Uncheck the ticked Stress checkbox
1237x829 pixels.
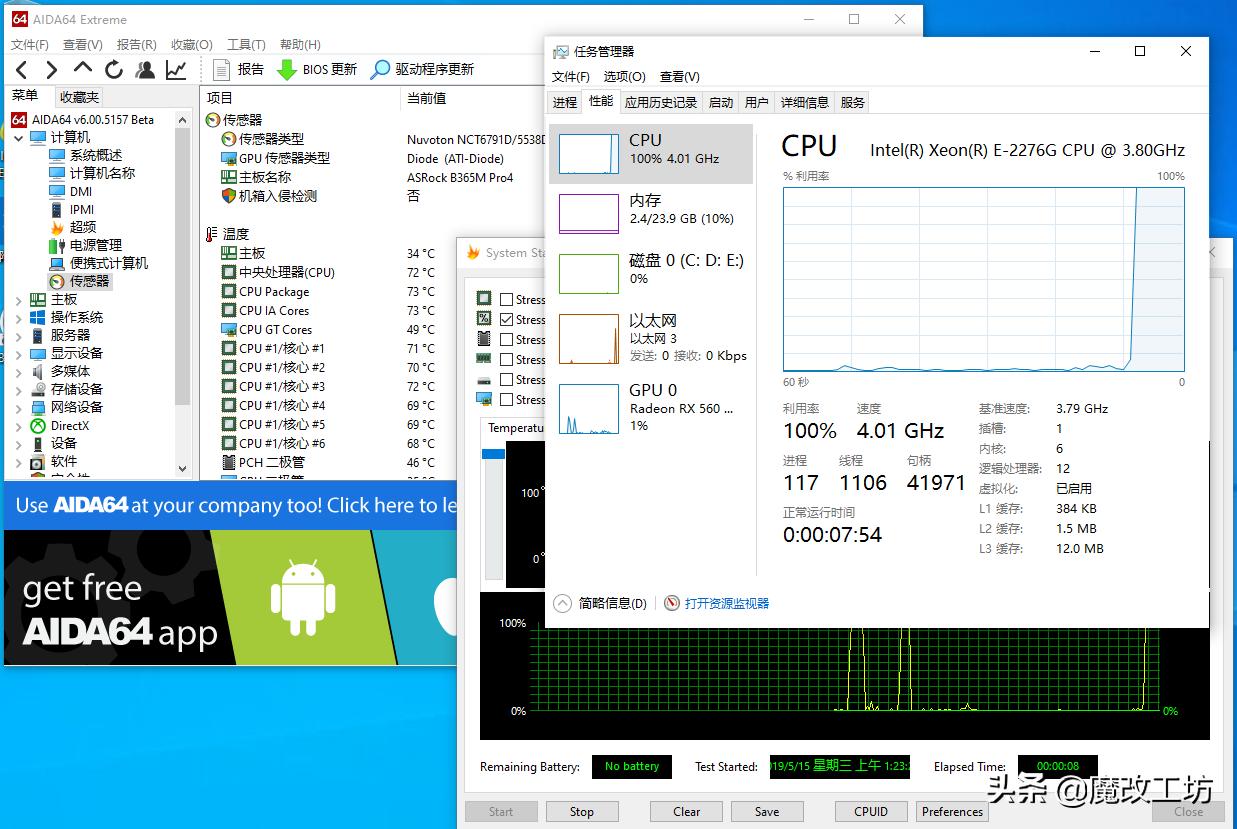507,319
